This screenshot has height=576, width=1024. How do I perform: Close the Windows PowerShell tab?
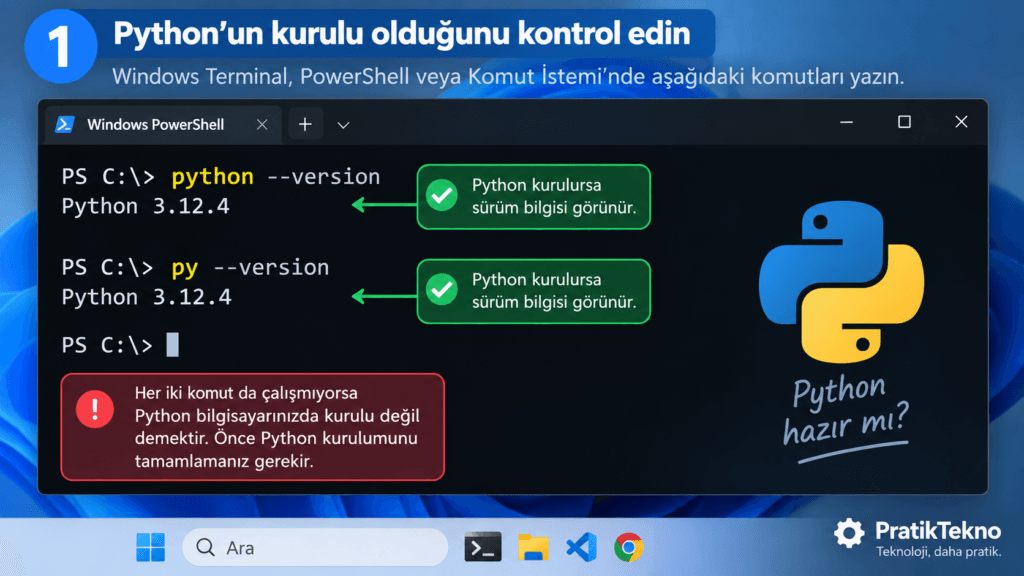coord(262,124)
